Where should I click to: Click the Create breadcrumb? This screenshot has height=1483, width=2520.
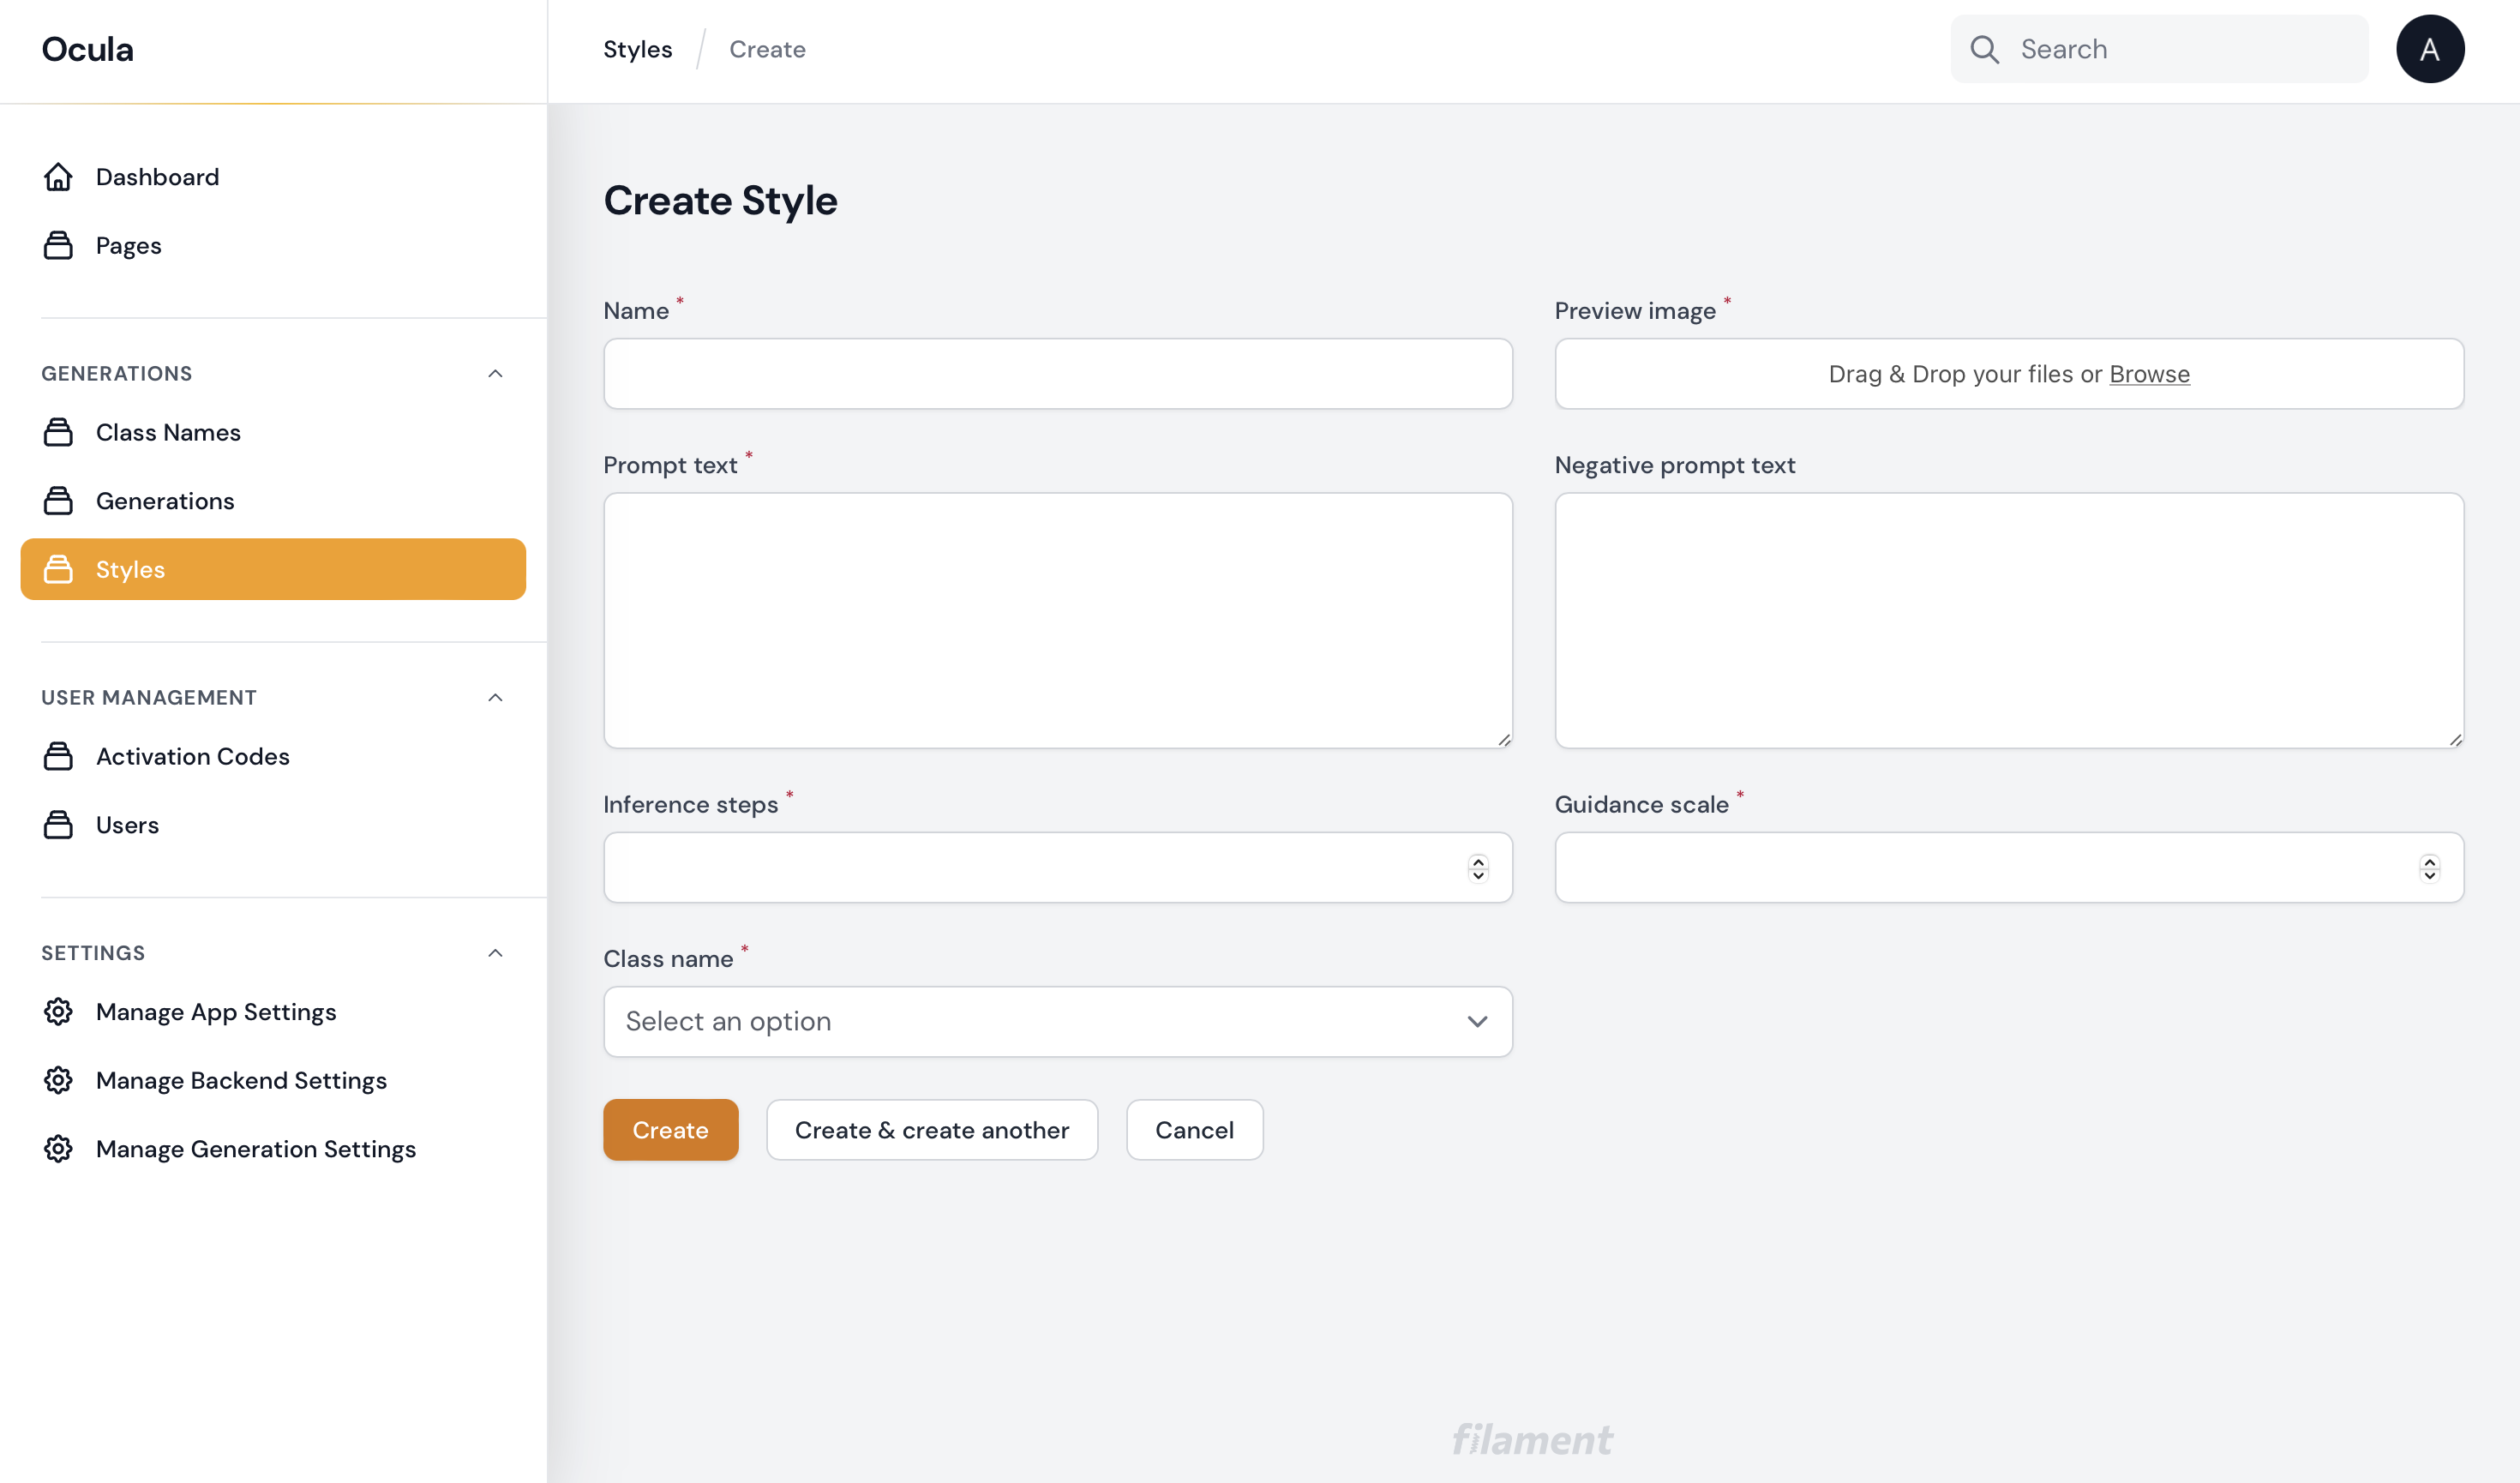(767, 49)
